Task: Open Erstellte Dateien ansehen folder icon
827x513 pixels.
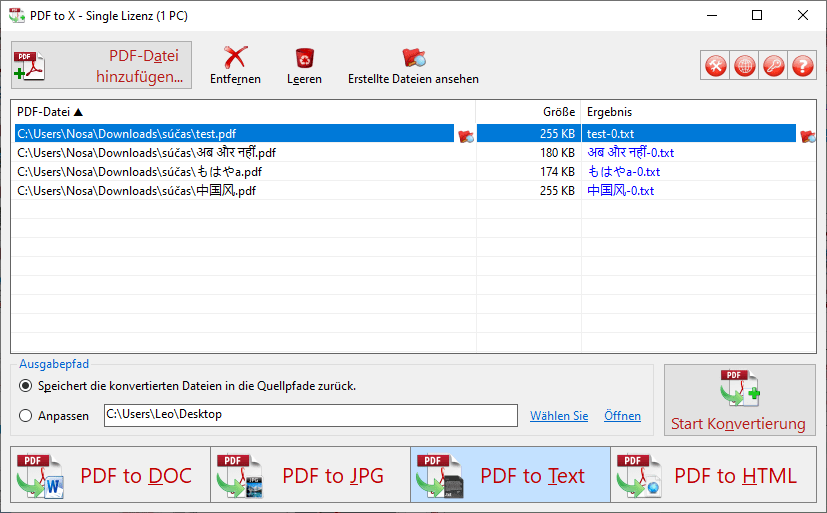Action: point(414,57)
